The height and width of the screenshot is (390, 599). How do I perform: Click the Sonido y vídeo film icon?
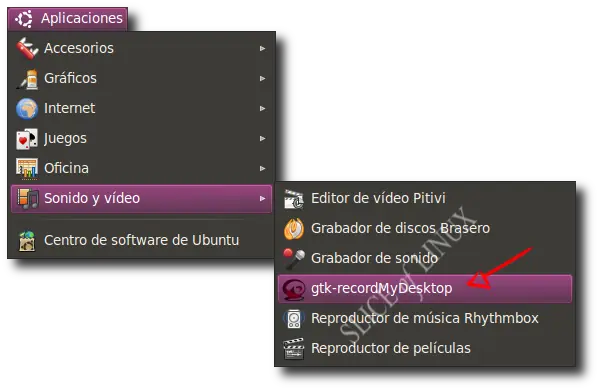click(x=28, y=199)
